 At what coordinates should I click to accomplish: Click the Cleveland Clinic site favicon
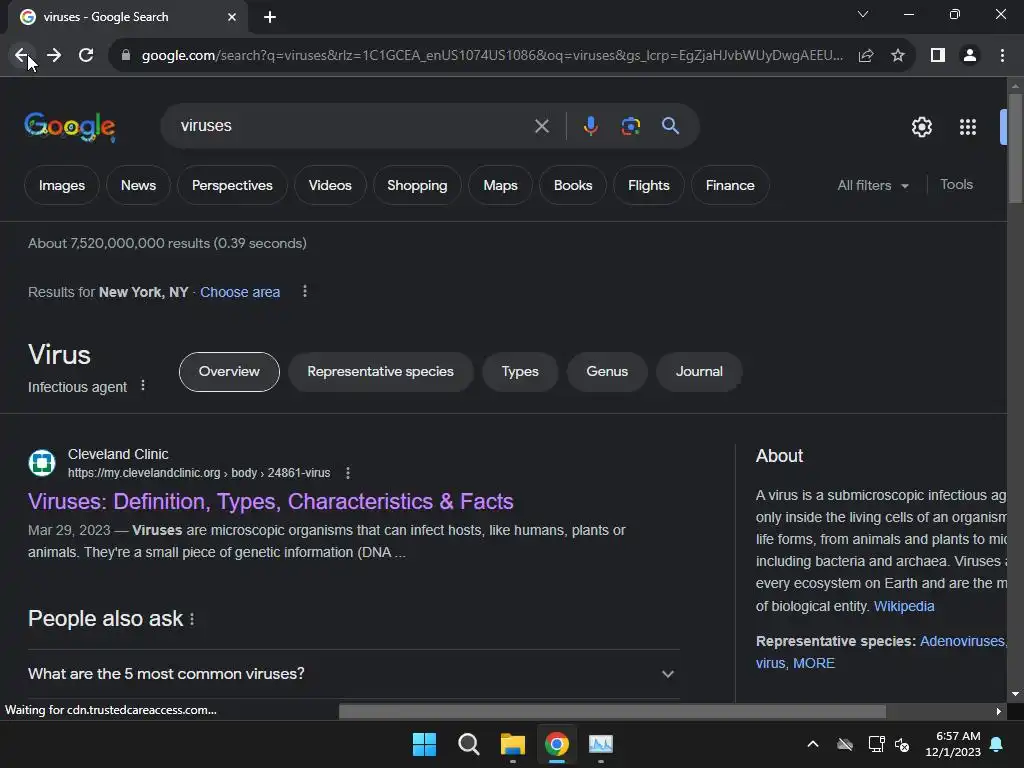click(42, 463)
